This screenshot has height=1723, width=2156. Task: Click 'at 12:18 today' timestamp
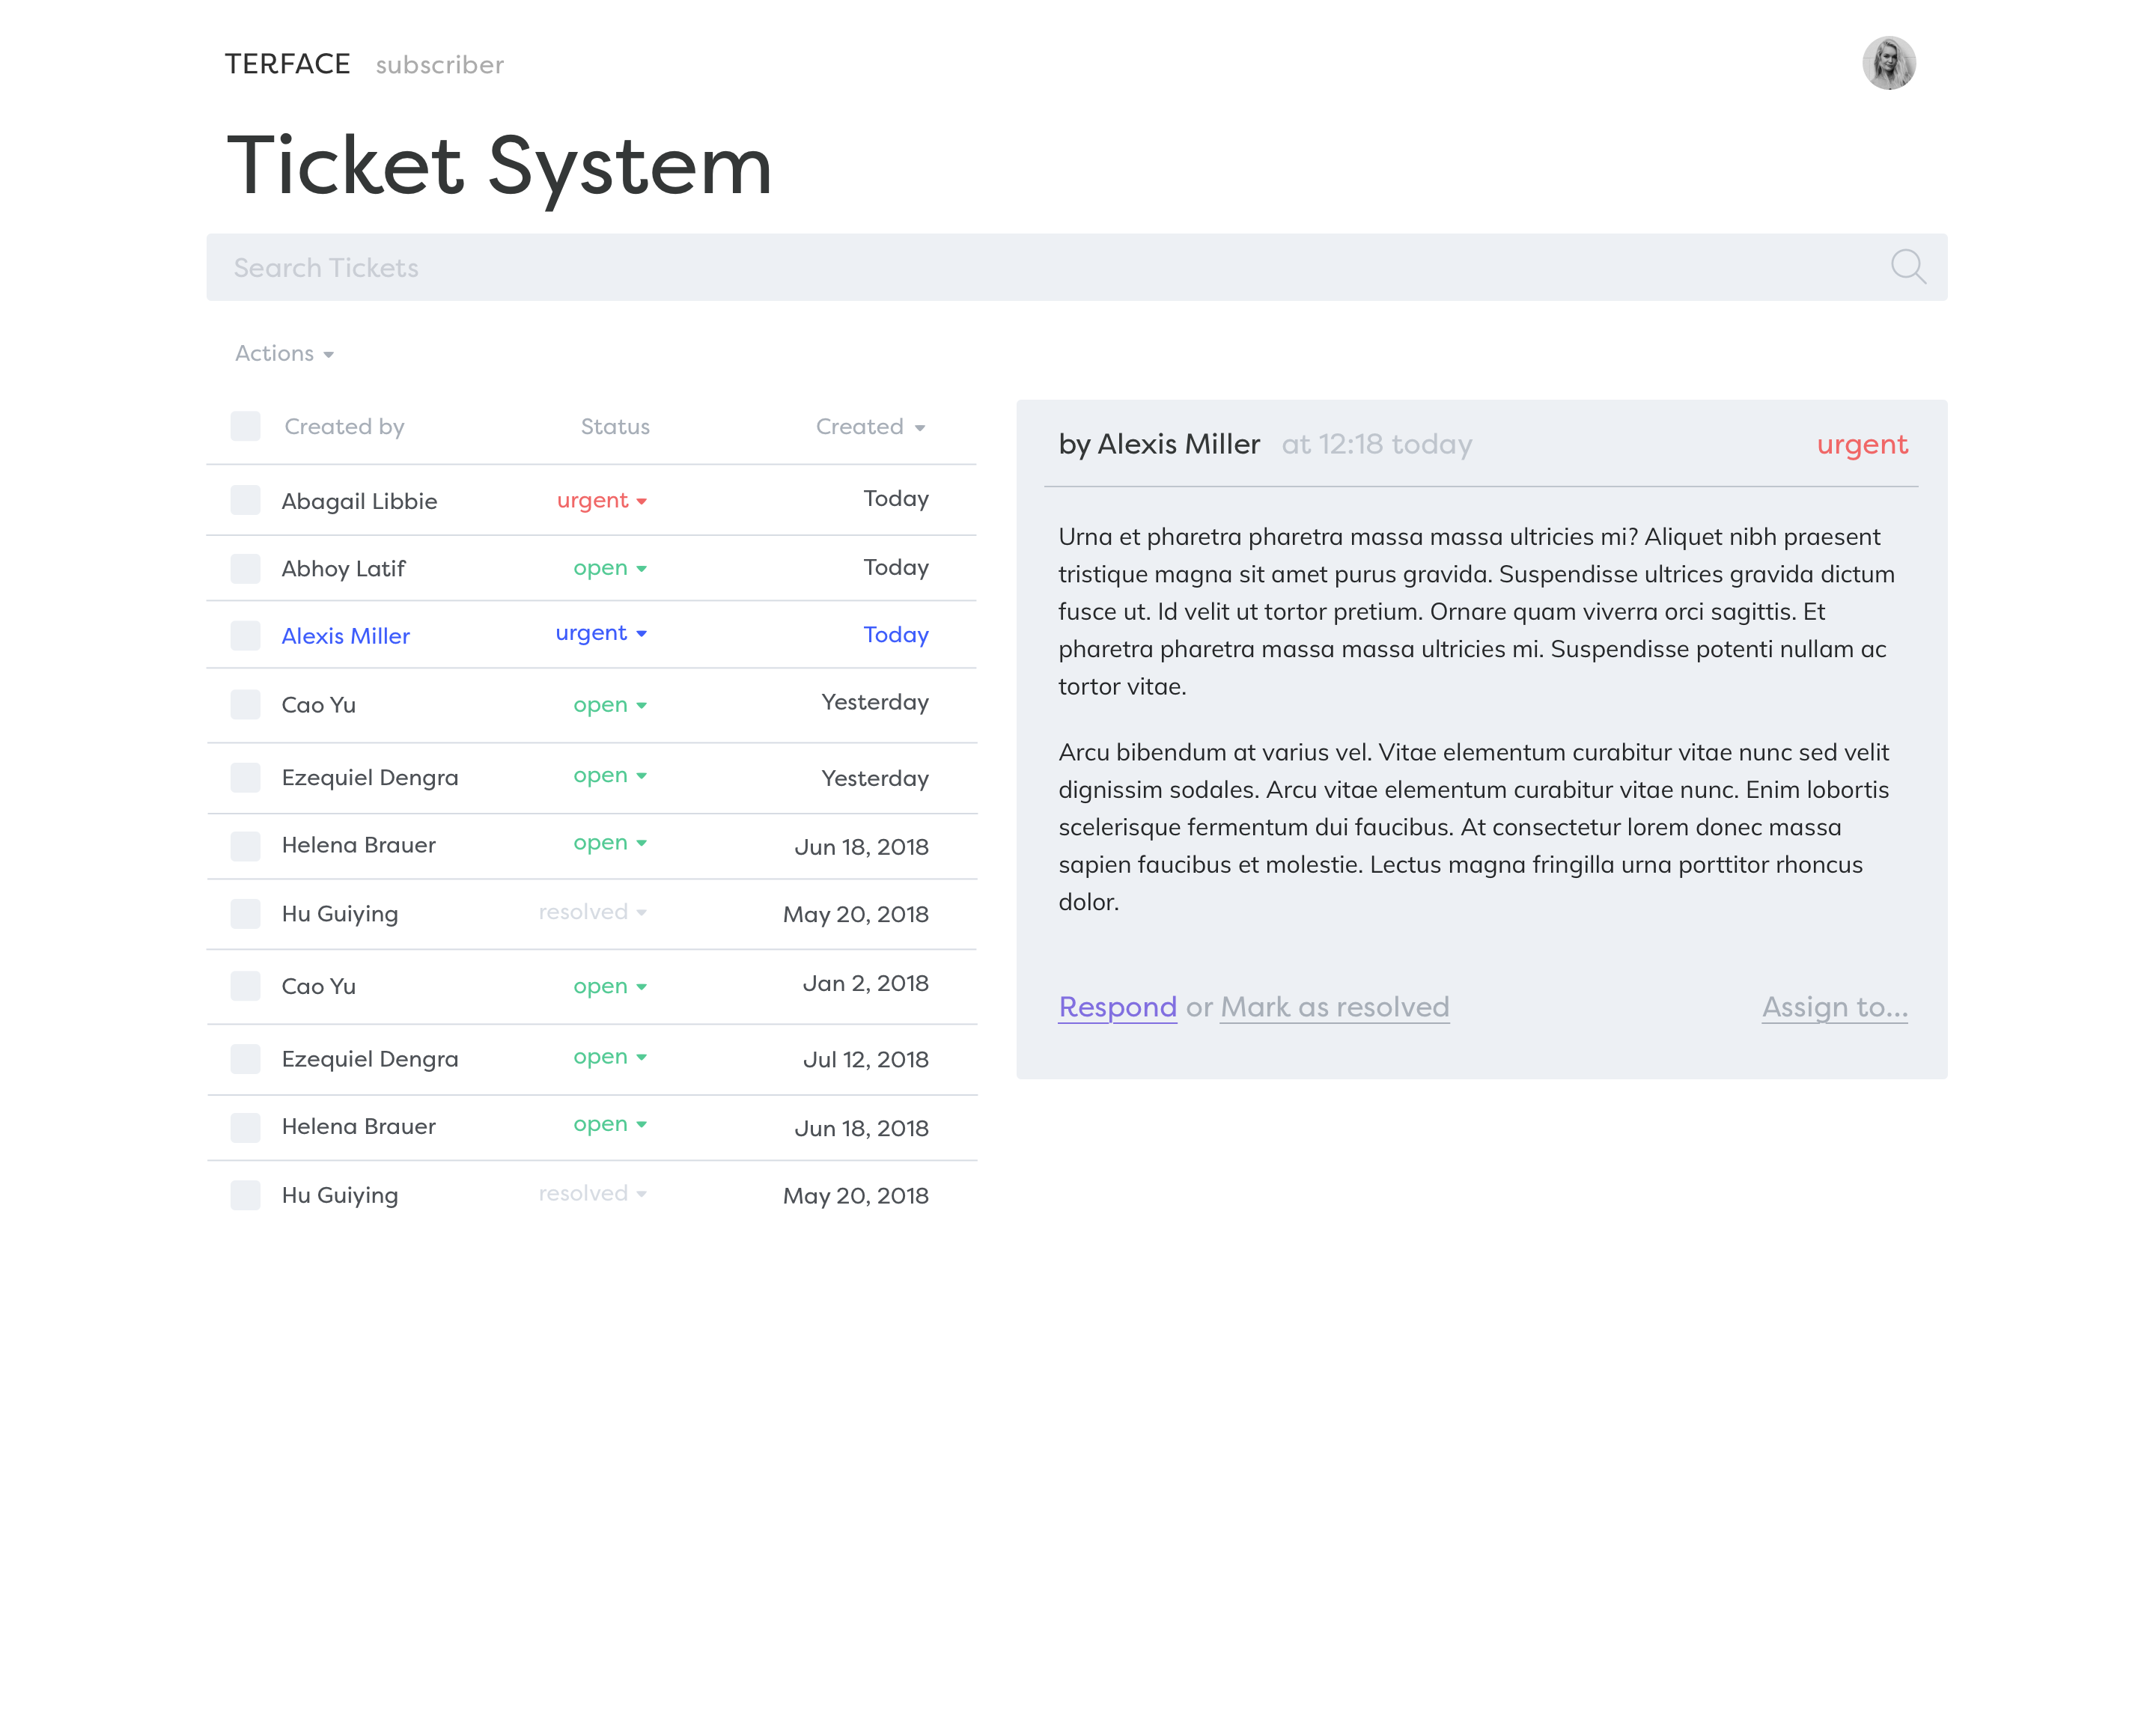[x=1376, y=444]
